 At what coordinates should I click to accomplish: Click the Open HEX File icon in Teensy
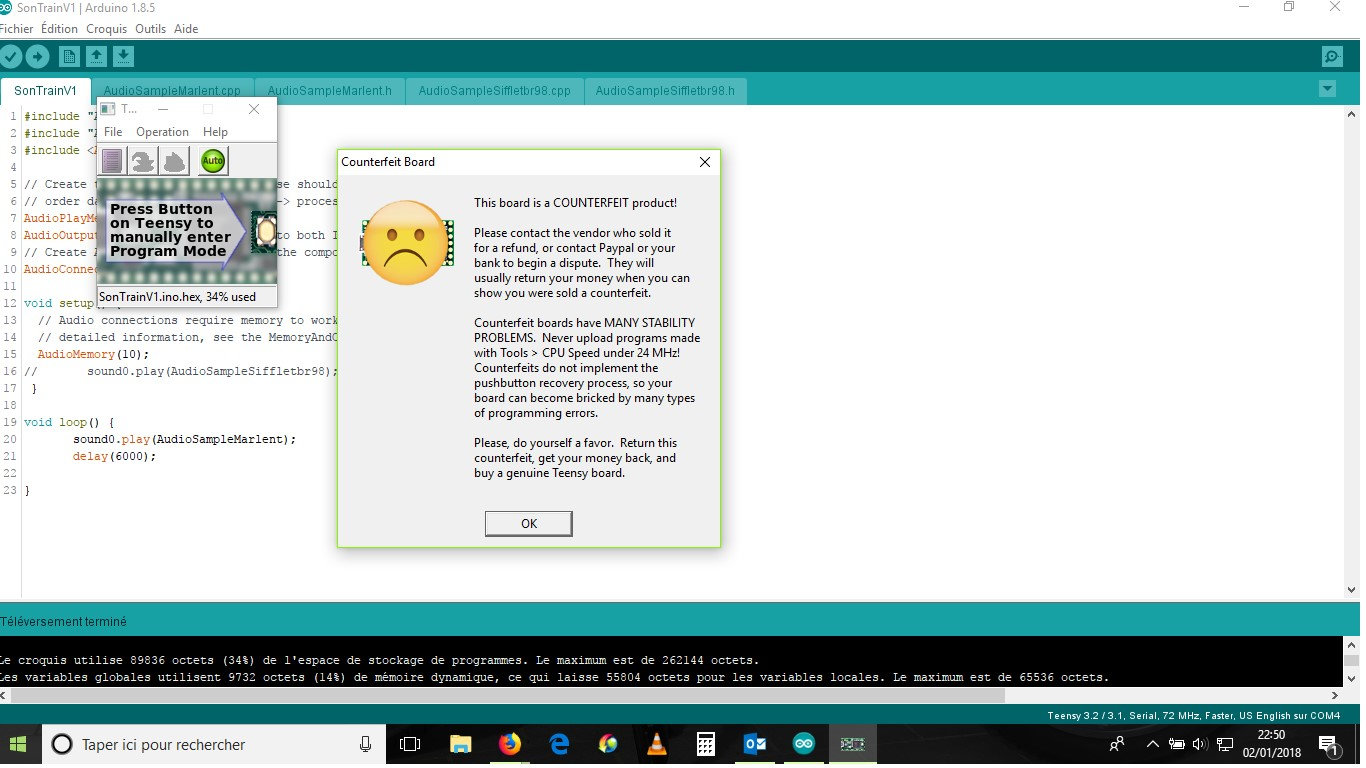click(112, 160)
